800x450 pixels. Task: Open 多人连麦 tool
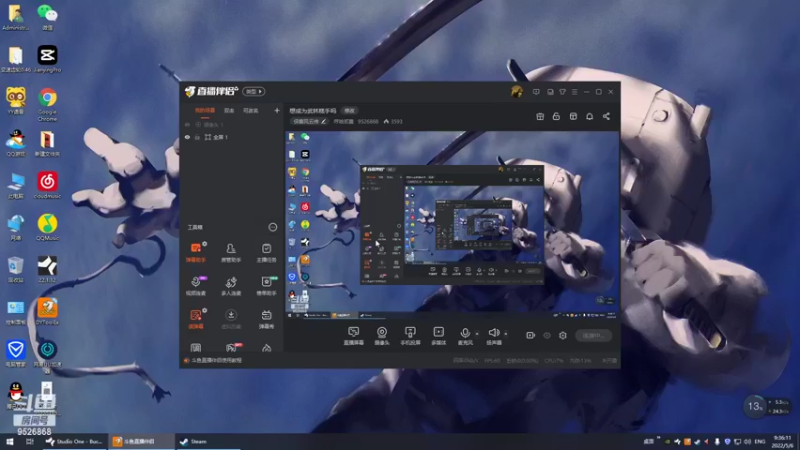231,286
